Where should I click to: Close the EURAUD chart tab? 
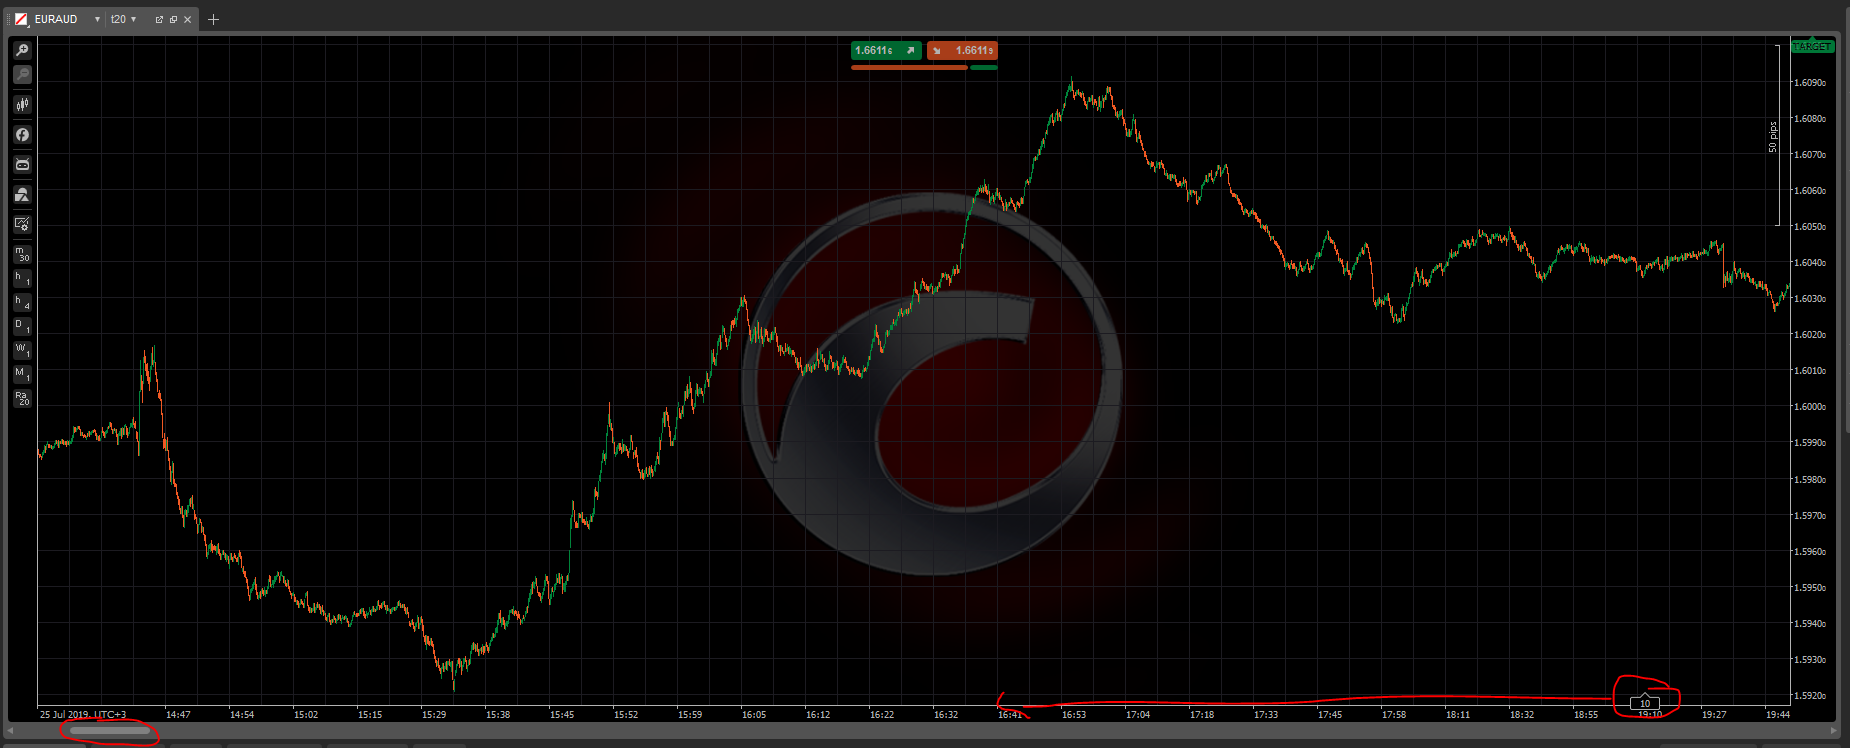[x=187, y=20]
